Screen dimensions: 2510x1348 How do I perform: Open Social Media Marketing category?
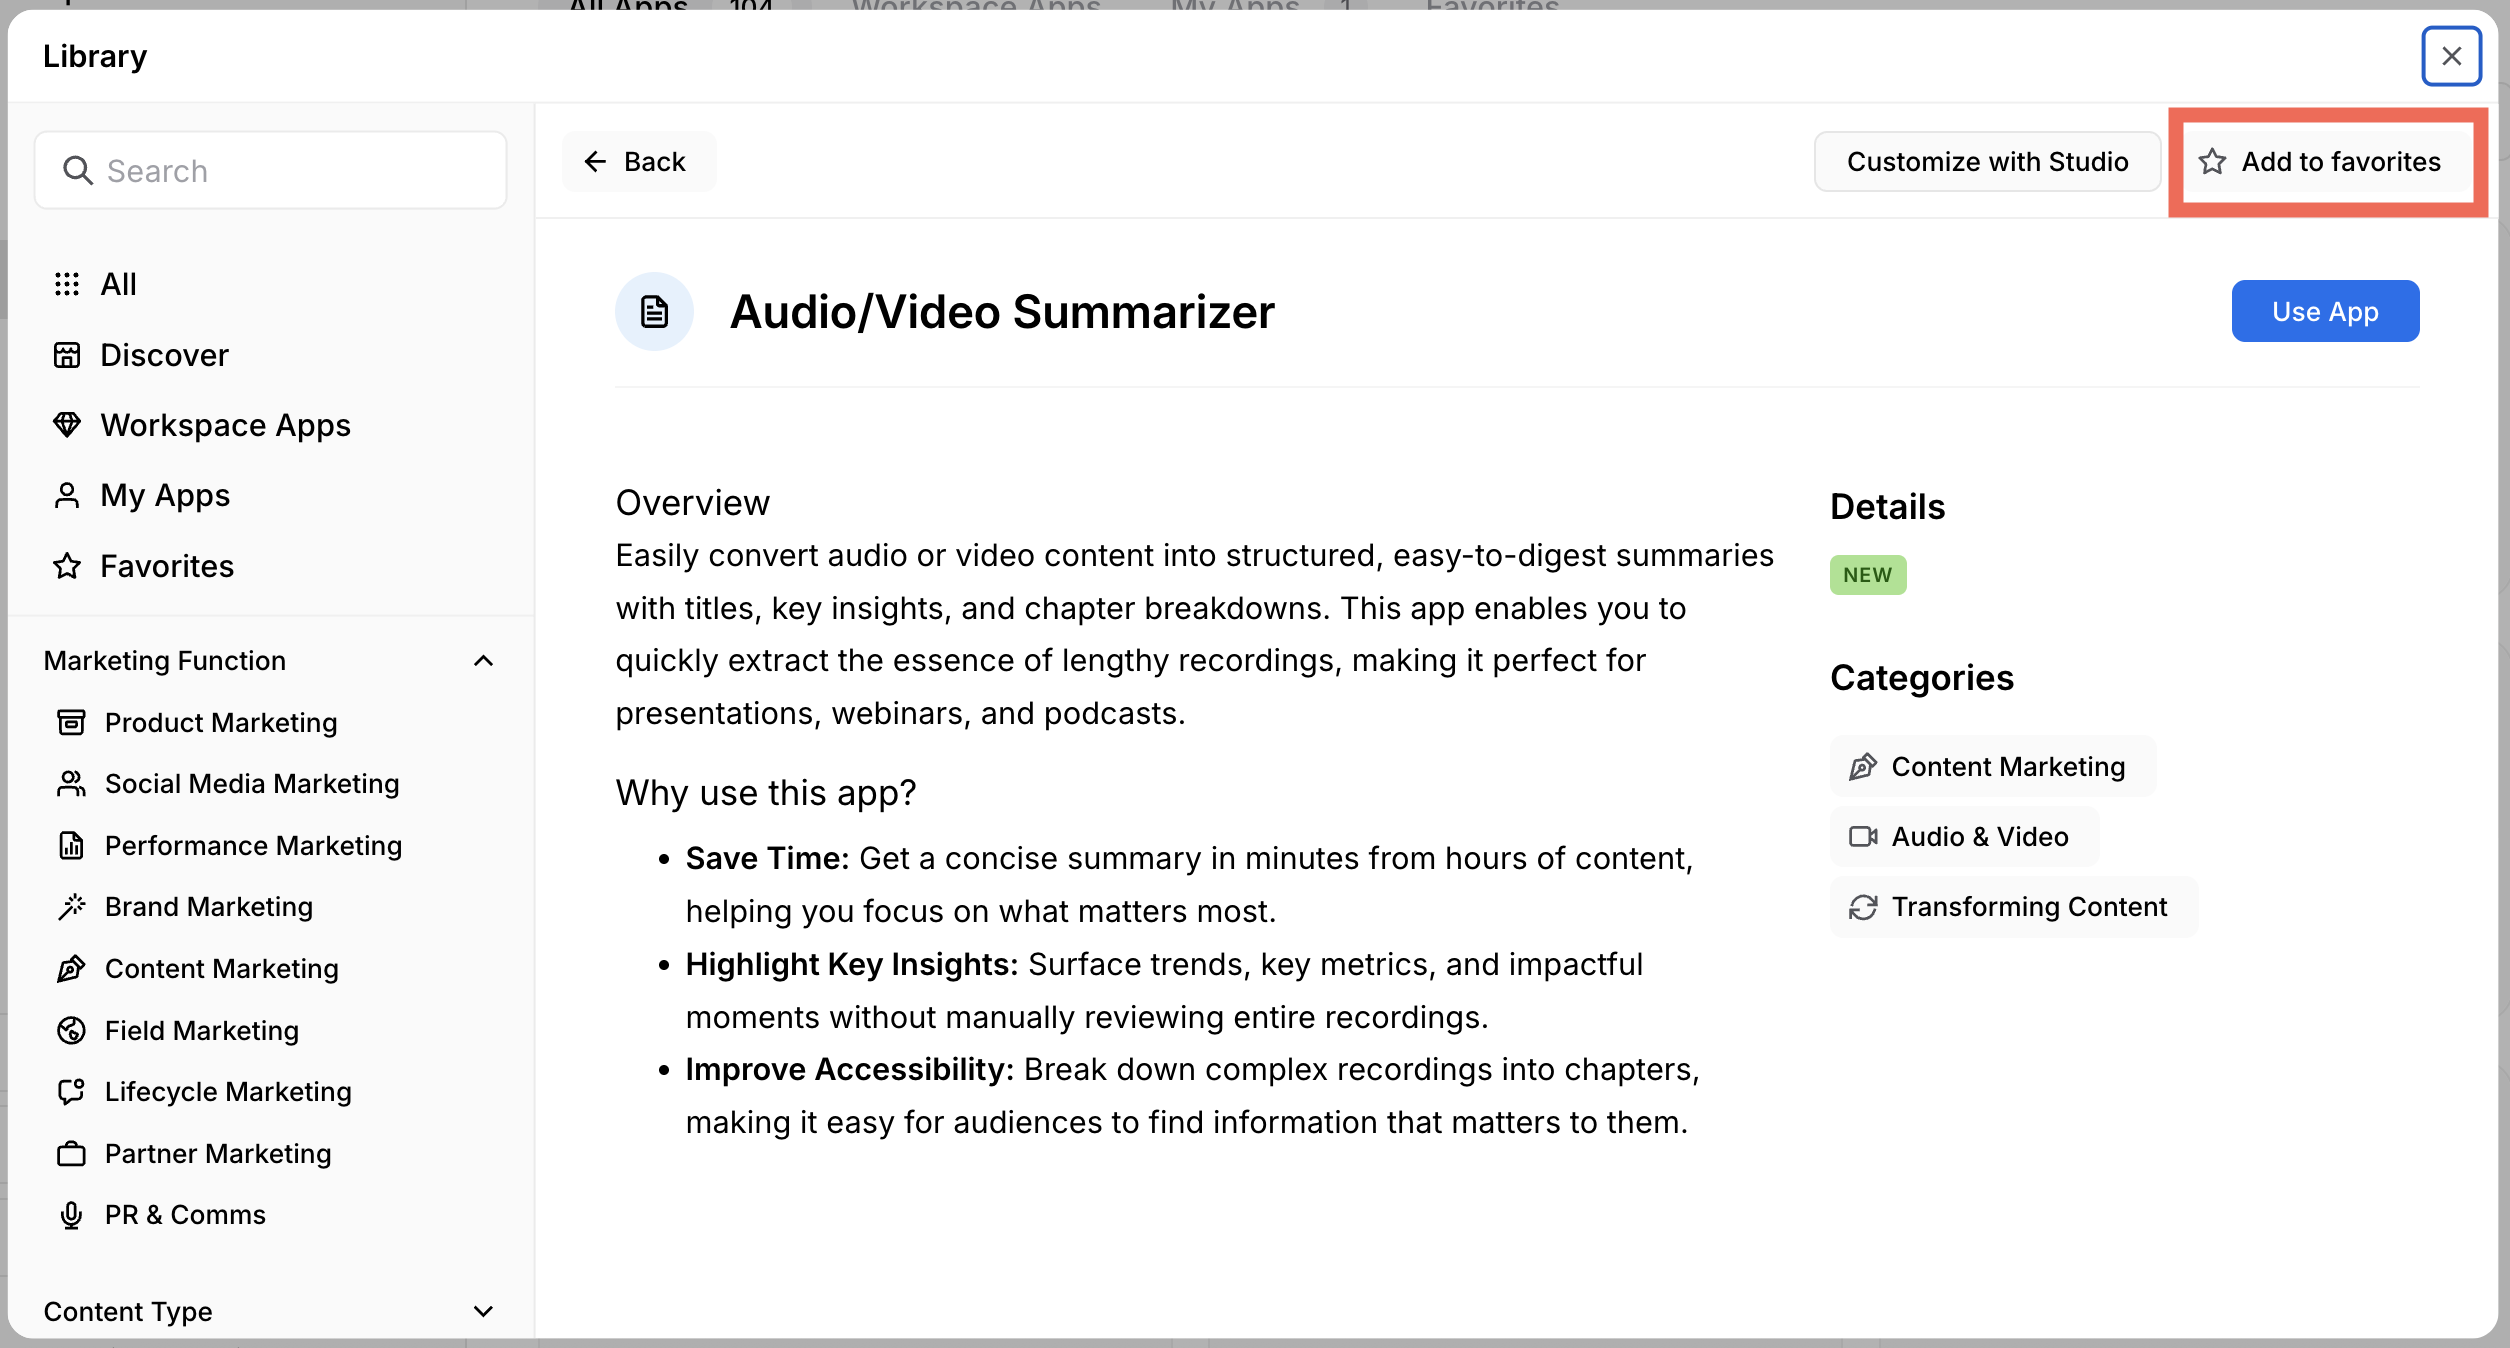(251, 784)
